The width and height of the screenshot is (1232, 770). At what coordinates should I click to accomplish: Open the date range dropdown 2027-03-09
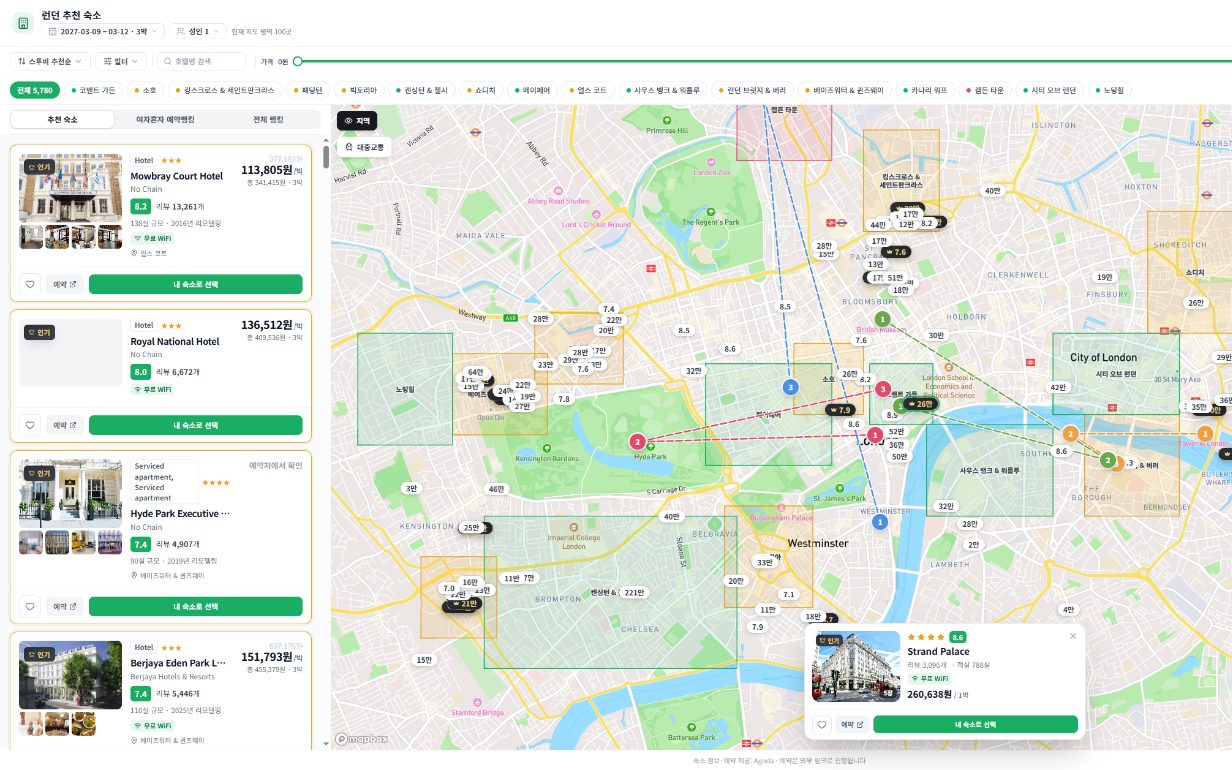click(102, 31)
